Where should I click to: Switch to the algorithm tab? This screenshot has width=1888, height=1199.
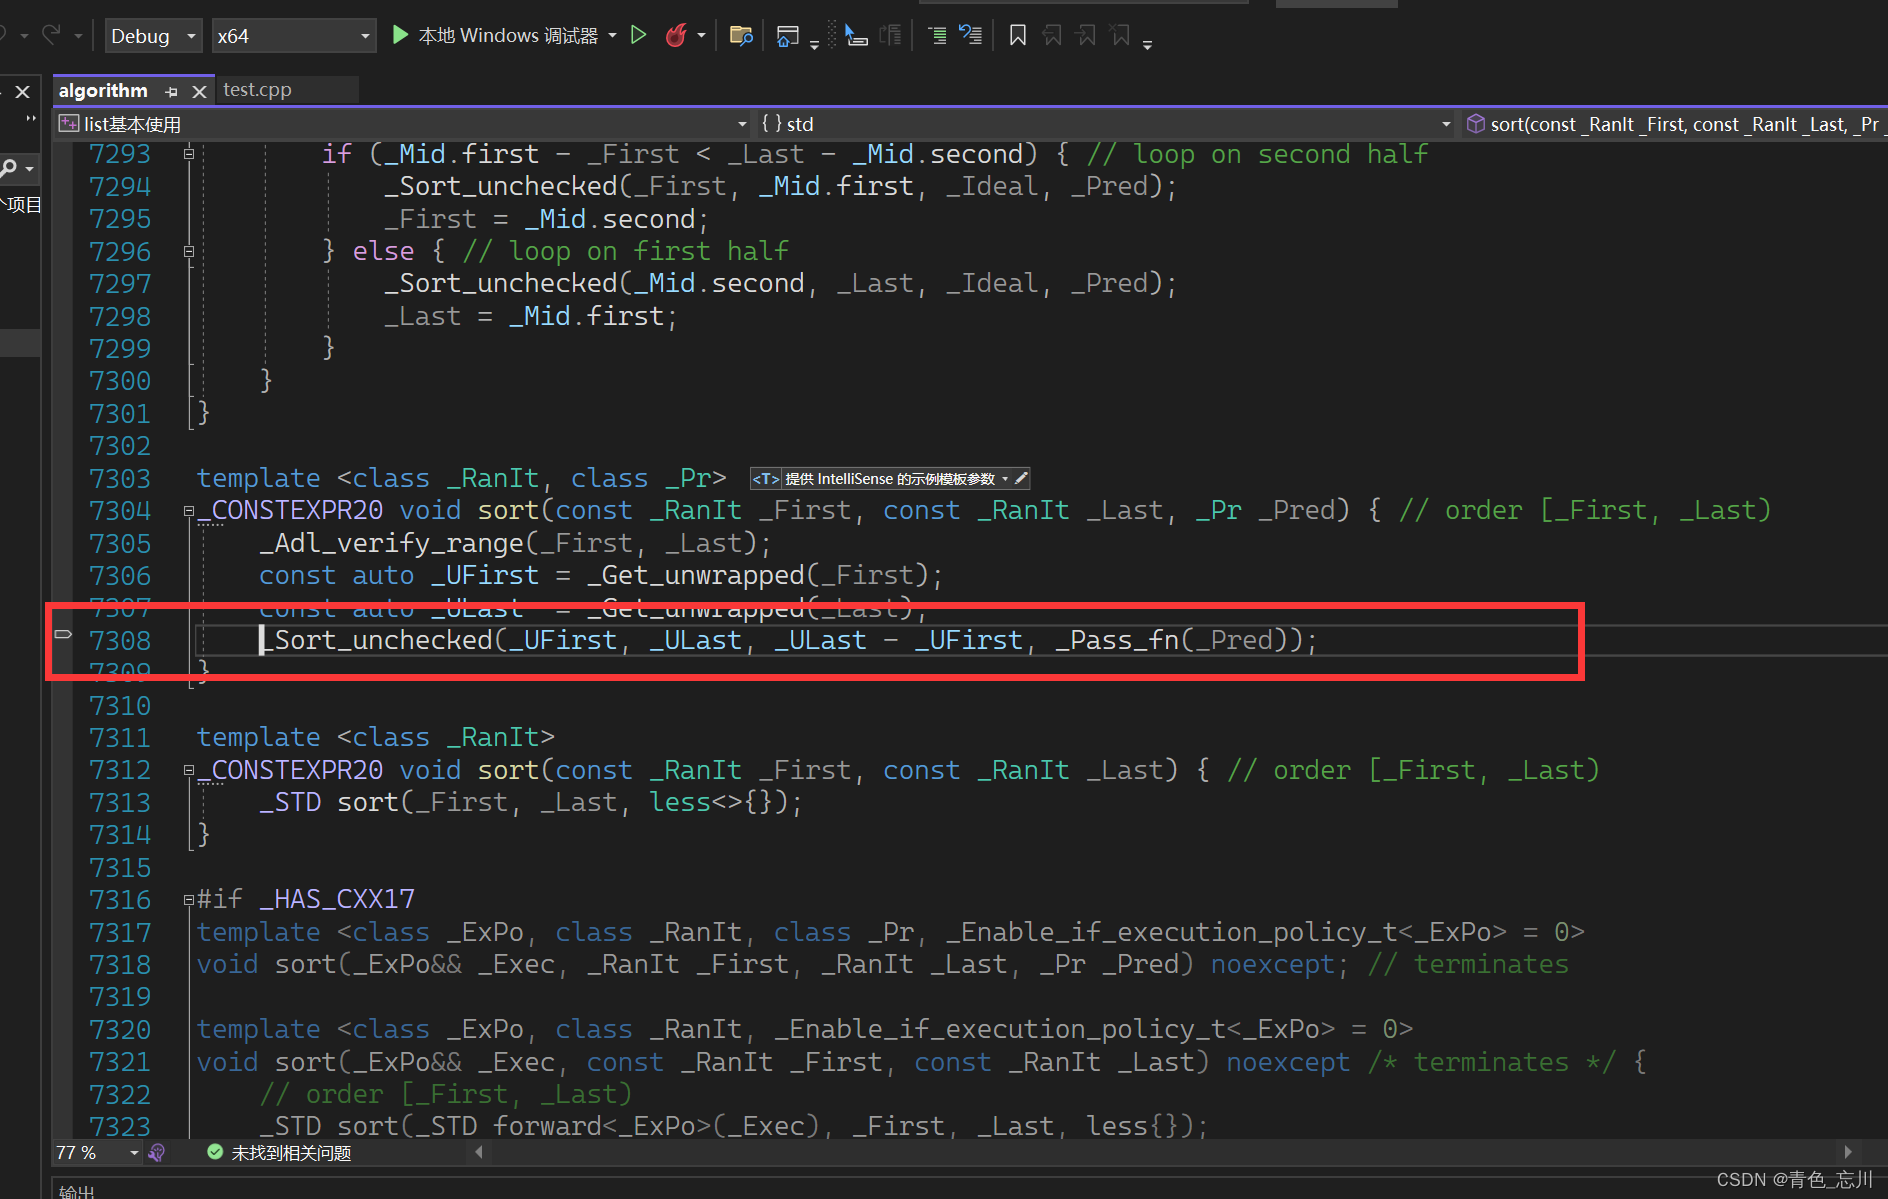pos(103,90)
